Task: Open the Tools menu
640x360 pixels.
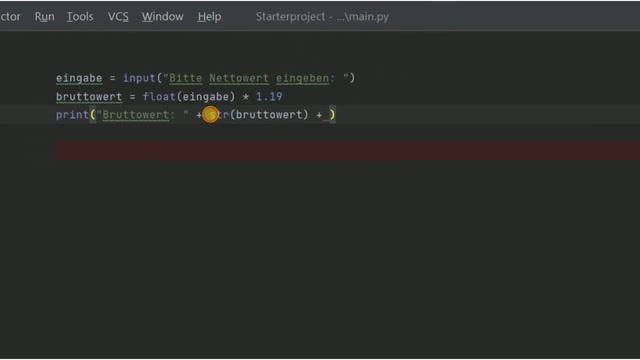Action: pos(80,17)
